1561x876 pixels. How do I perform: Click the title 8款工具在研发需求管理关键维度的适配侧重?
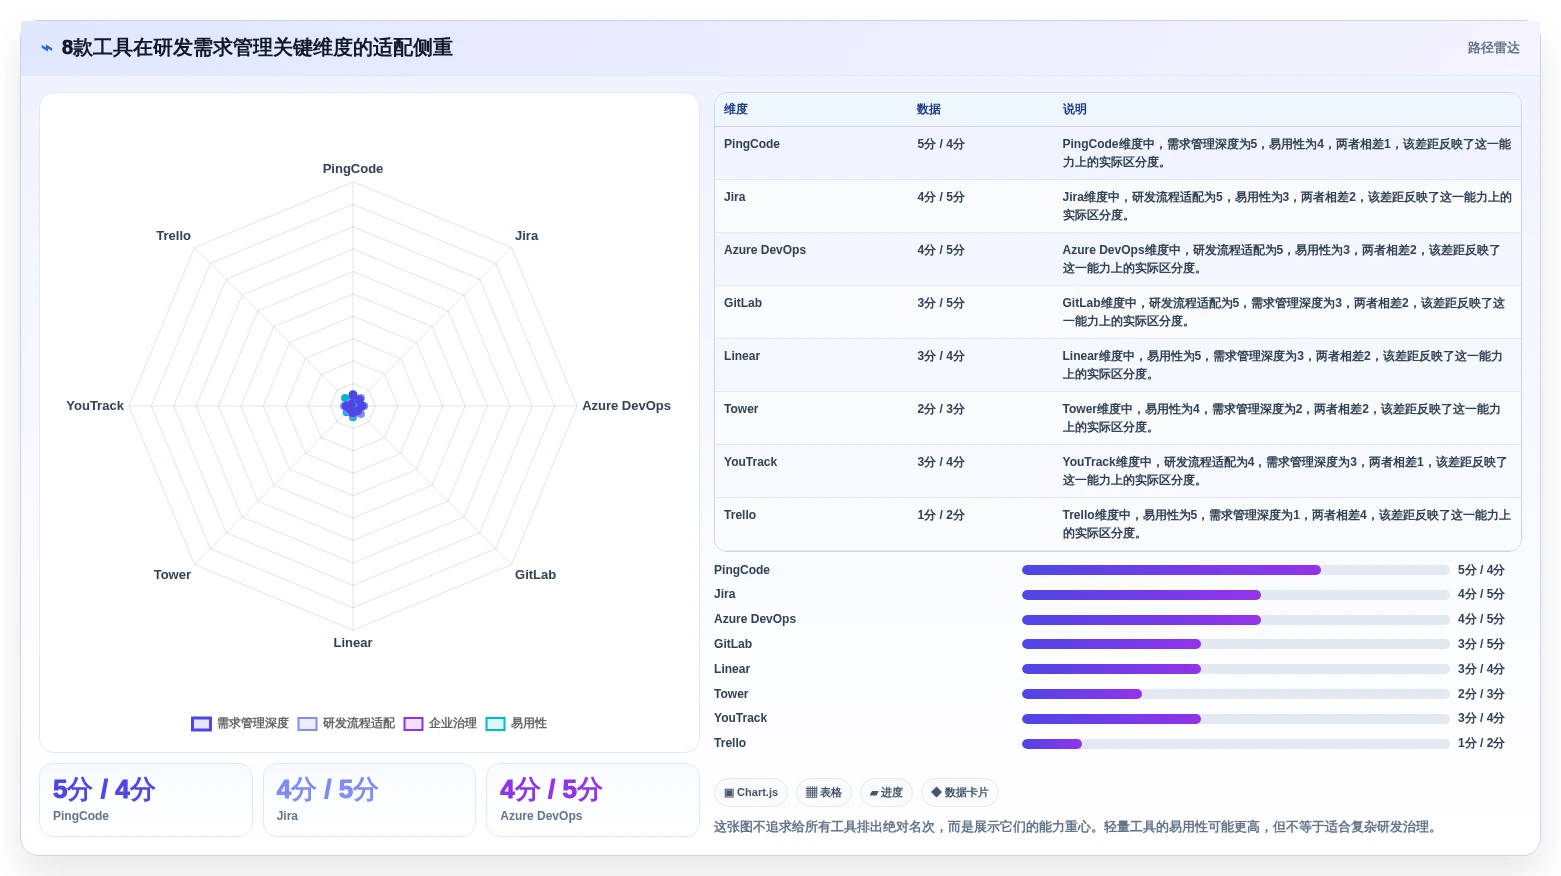(x=257, y=48)
